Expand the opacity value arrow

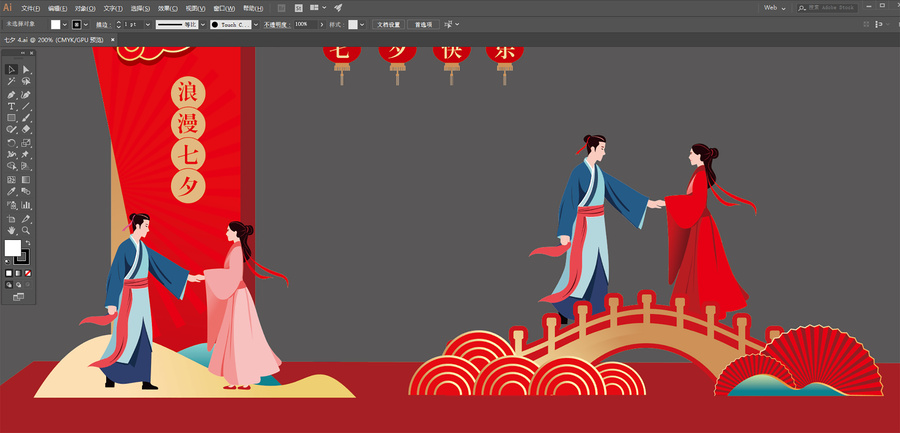tap(322, 25)
